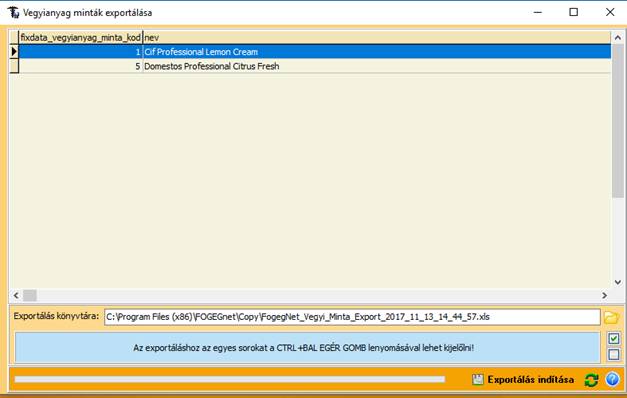The width and height of the screenshot is (627, 398).
Task: Click the vertical scrollbar down arrow
Action: 618,282
